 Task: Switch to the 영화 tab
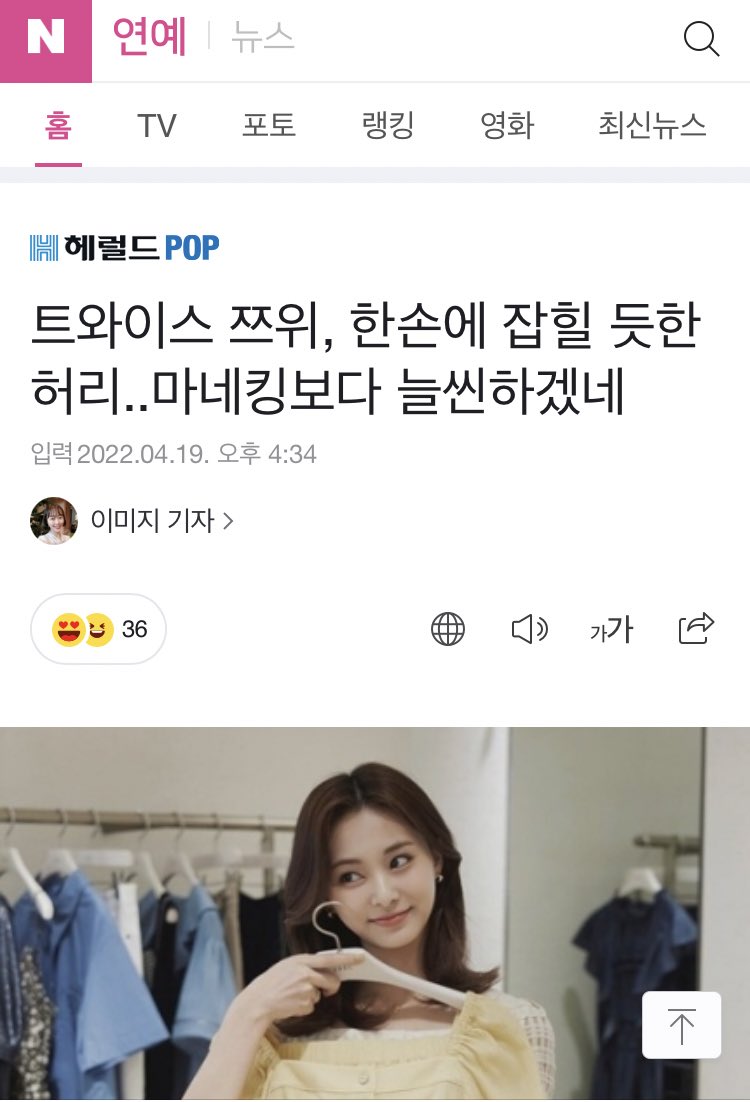tap(507, 127)
